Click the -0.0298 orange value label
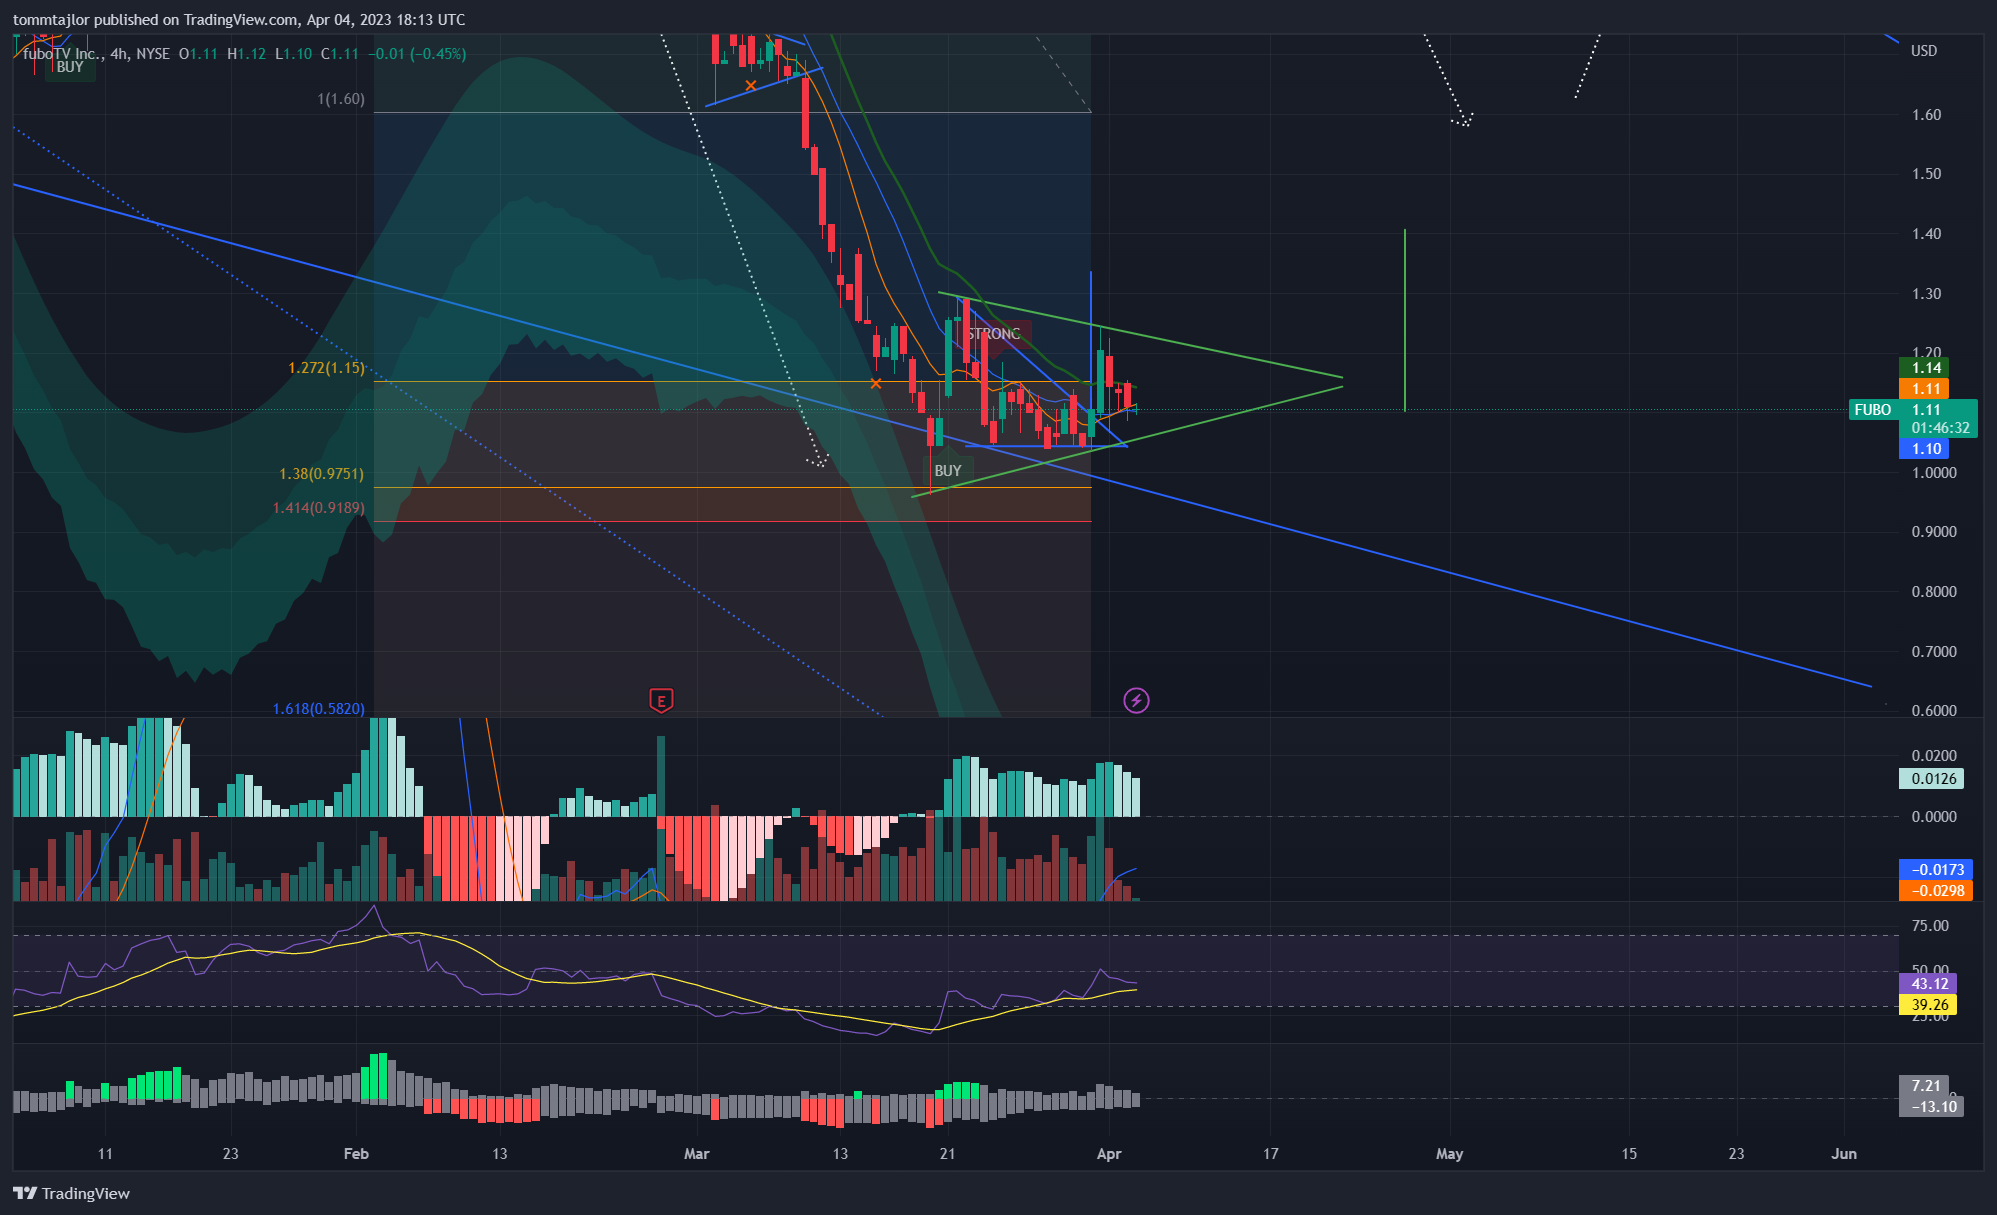 [x=1936, y=891]
